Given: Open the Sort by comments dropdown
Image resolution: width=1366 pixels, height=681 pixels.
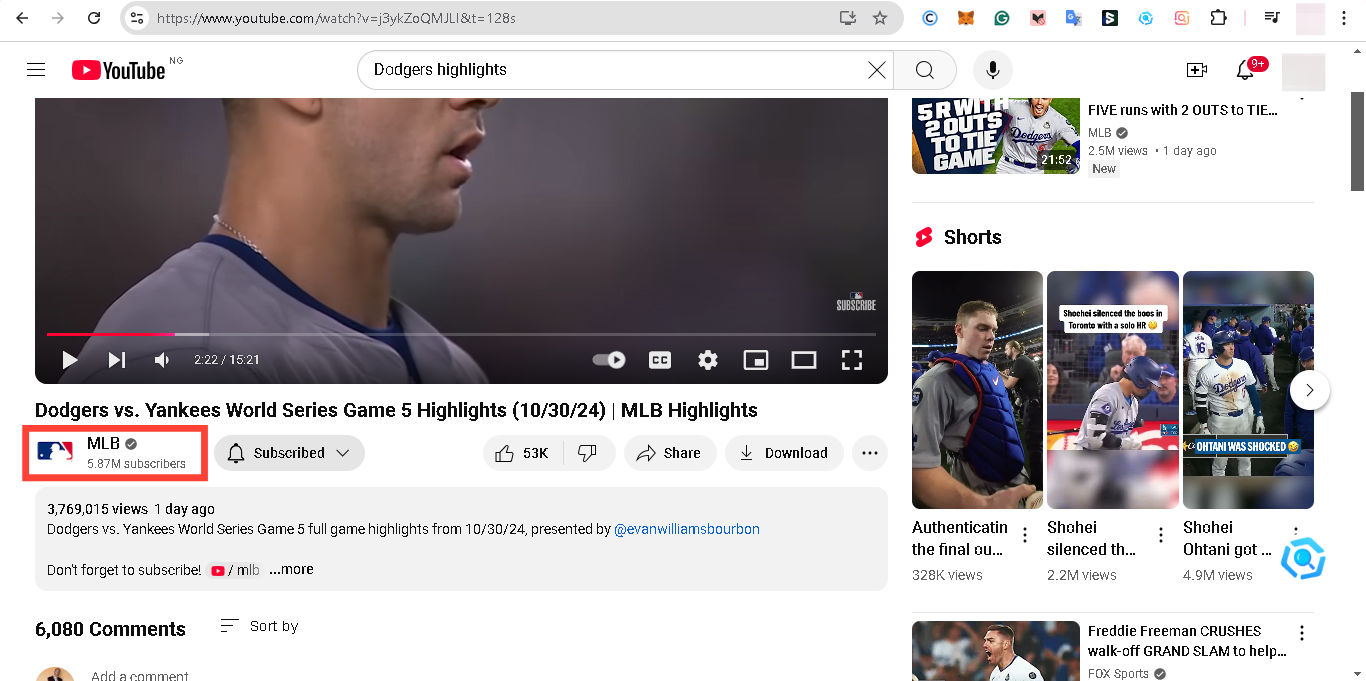Looking at the screenshot, I should tap(259, 626).
